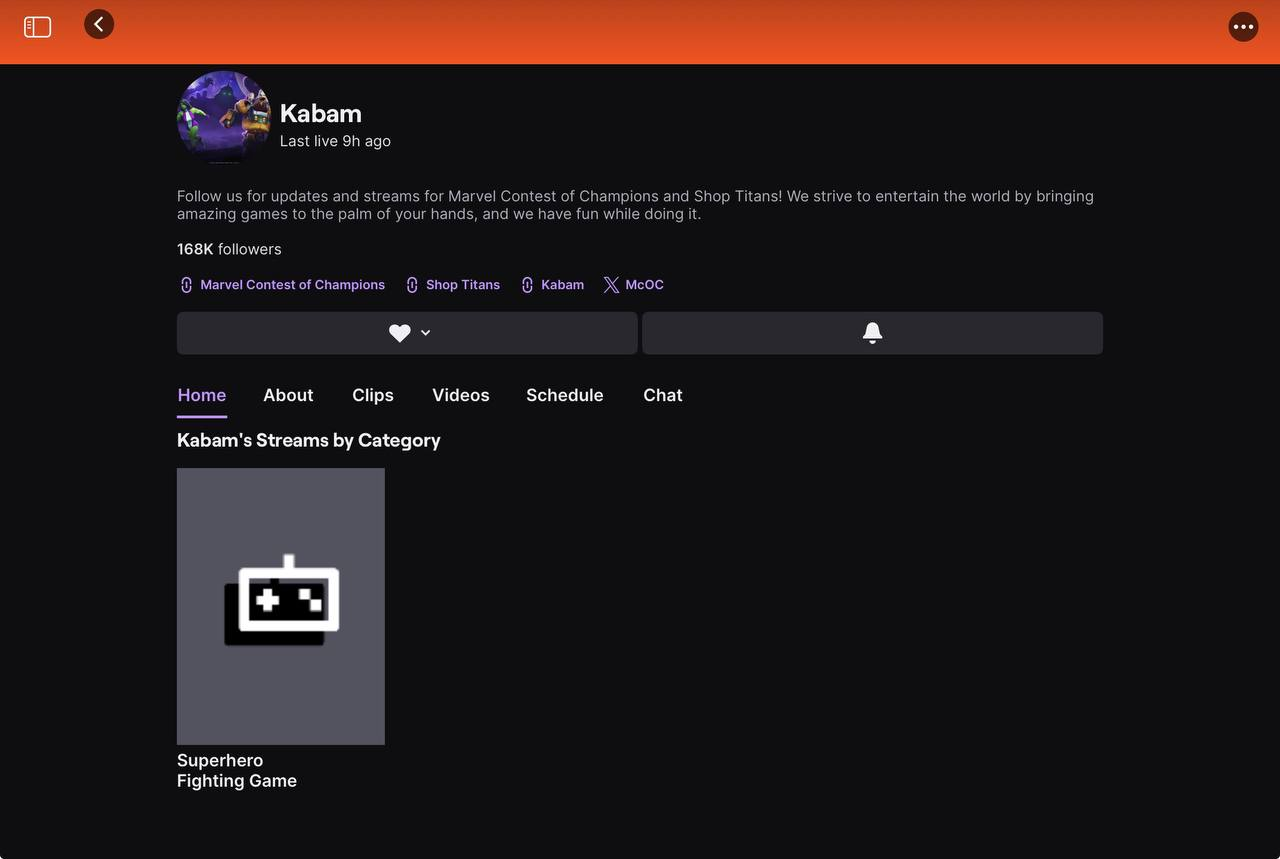Open the three-dot more options menu
The width and height of the screenshot is (1280, 859).
1243,27
